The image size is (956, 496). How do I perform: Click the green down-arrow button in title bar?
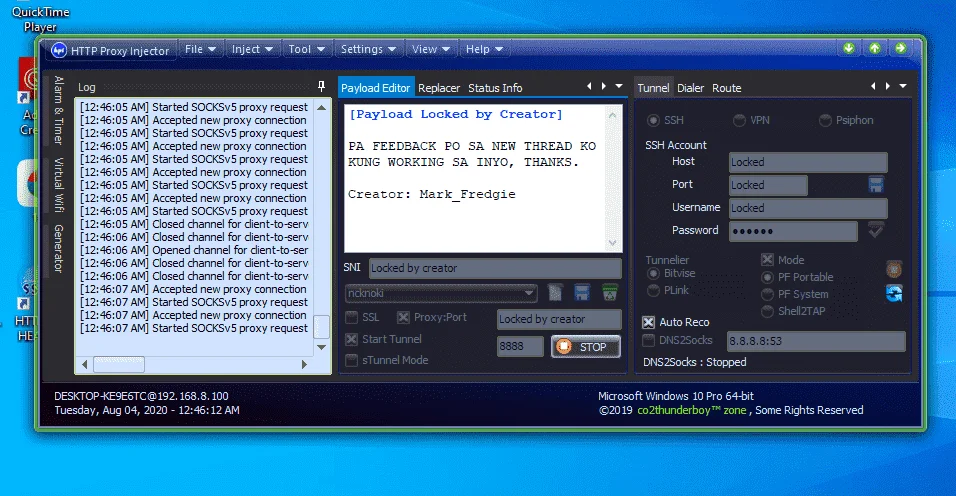[x=849, y=48]
